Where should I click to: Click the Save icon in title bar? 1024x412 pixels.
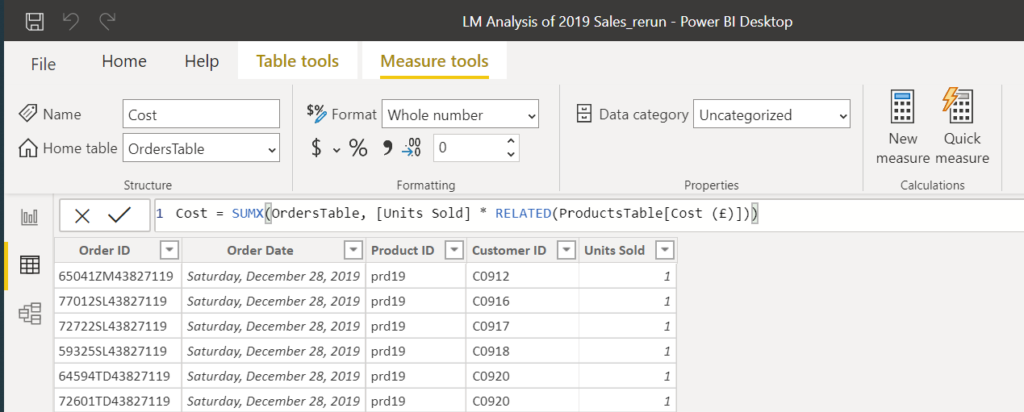[34, 21]
